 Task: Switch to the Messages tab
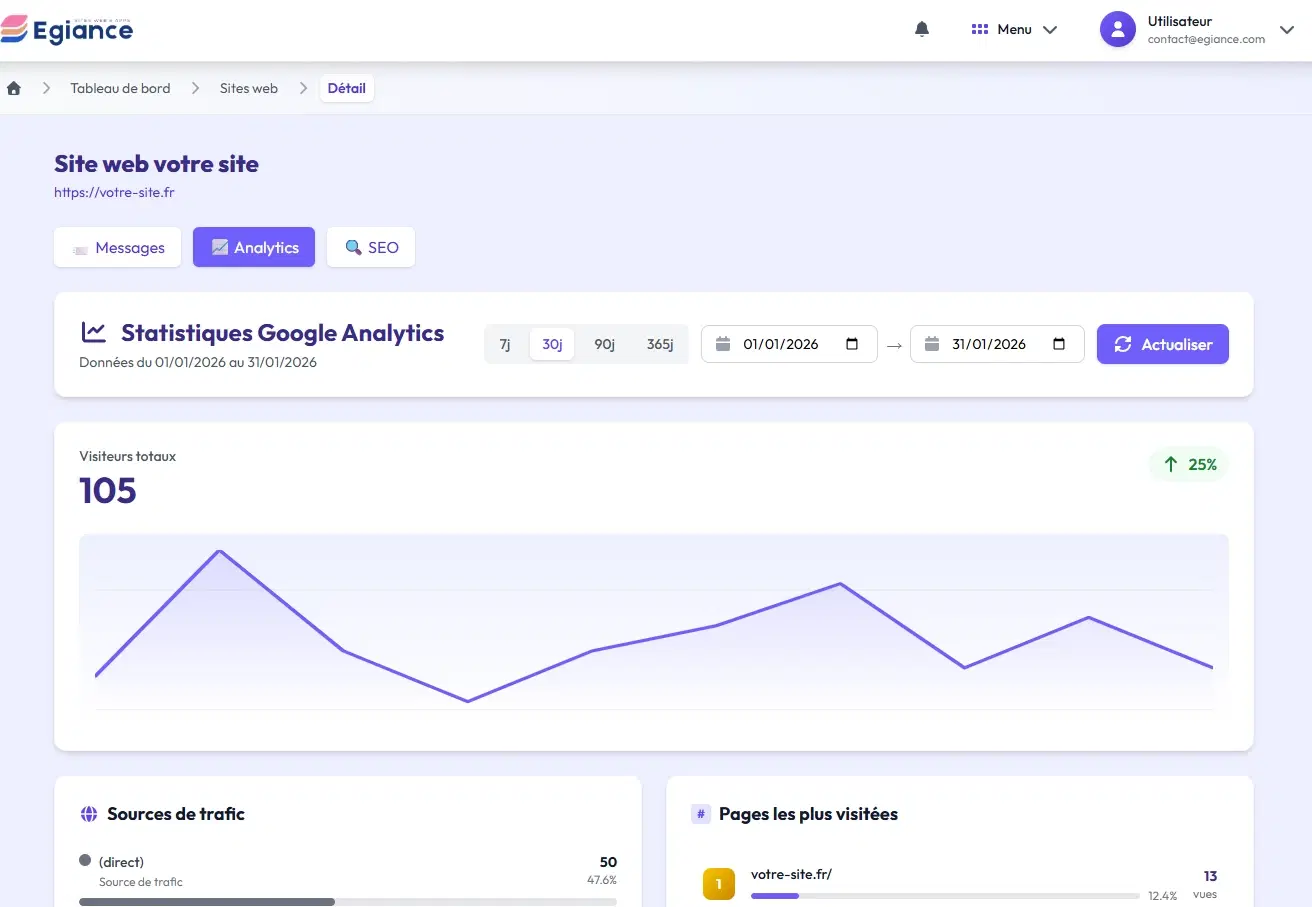[x=117, y=247]
